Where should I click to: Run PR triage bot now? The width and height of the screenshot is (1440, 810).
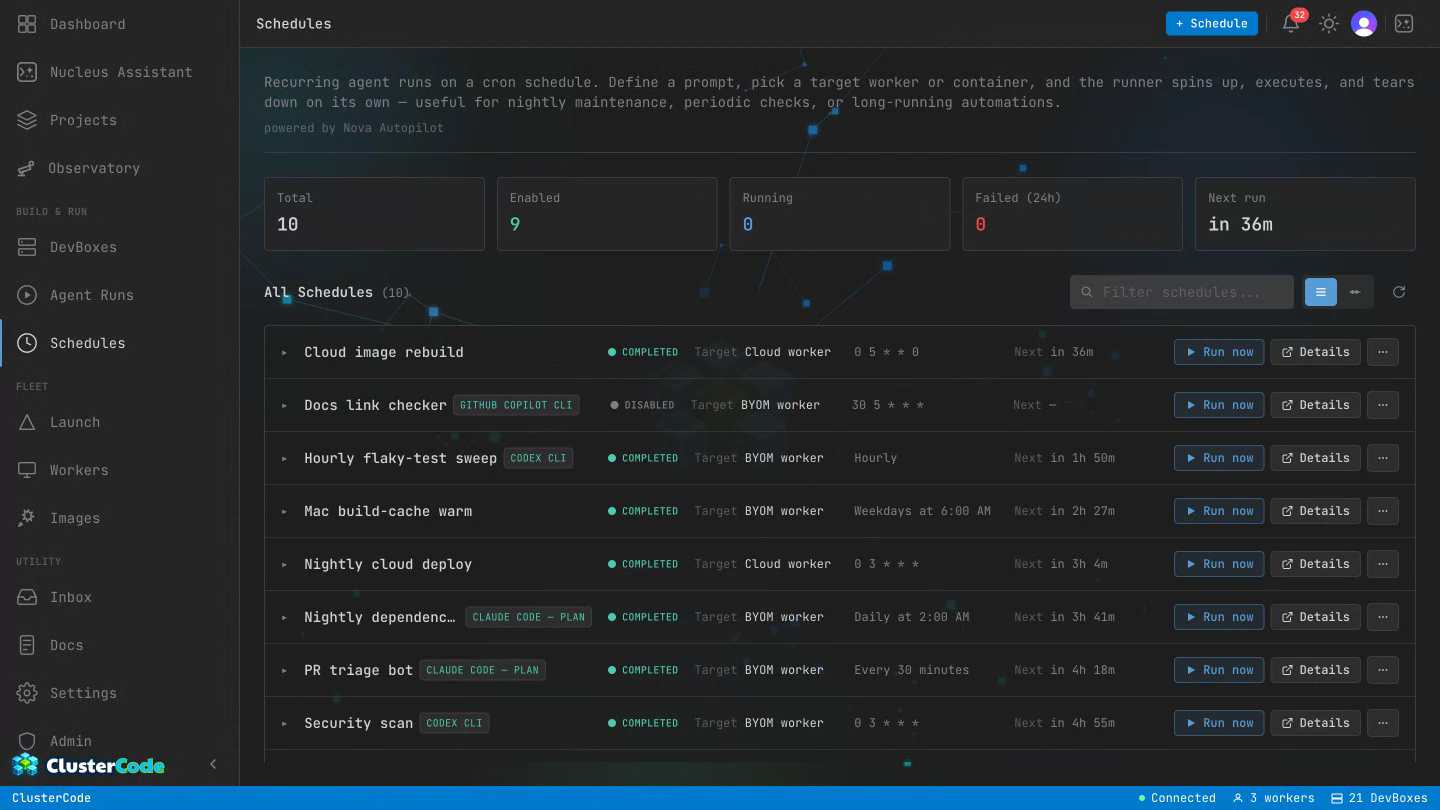pyautogui.click(x=1219, y=670)
